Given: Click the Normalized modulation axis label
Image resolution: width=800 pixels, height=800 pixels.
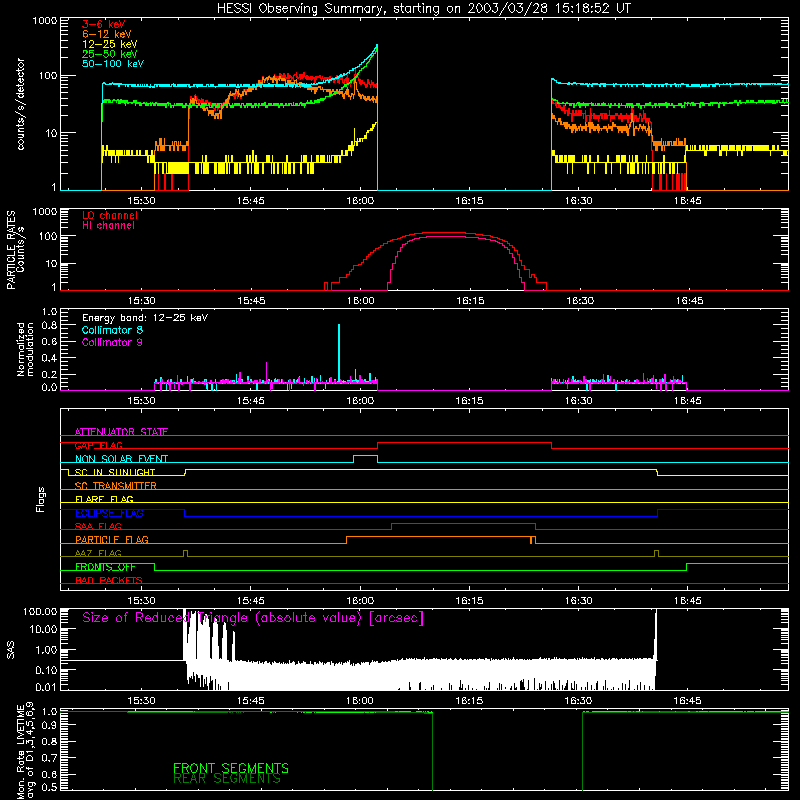Looking at the screenshot, I should (25, 349).
